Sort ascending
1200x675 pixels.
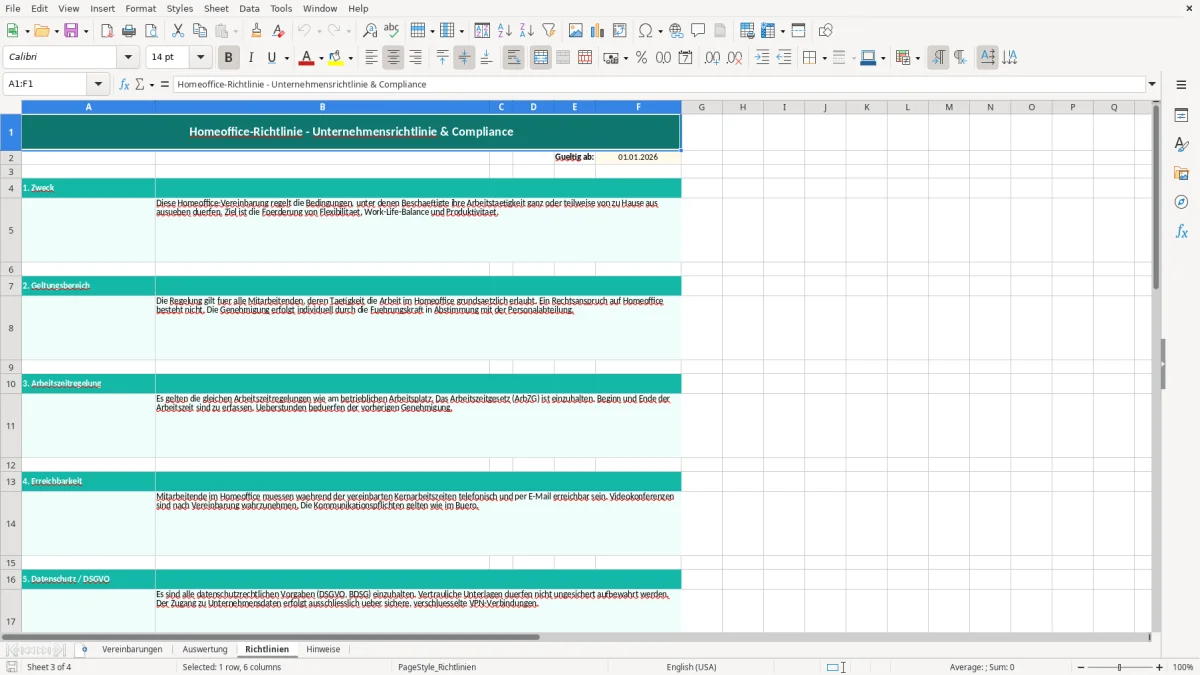tap(505, 31)
